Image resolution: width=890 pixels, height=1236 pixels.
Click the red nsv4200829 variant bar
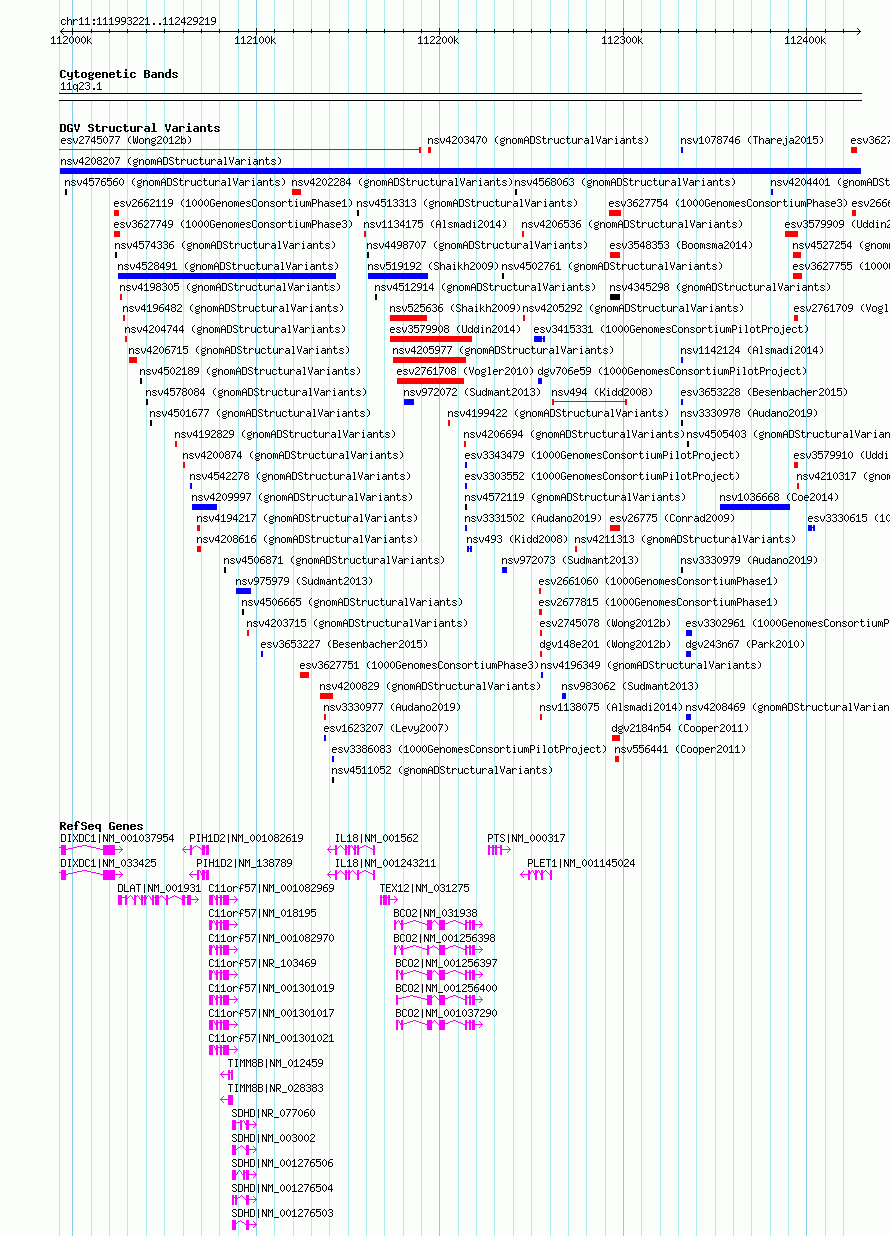326,696
